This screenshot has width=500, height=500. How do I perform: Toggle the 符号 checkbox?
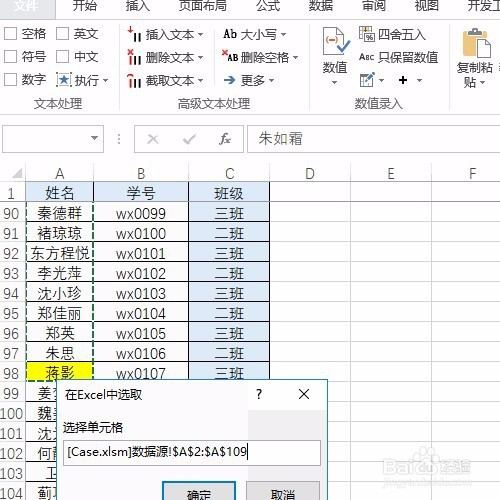point(10,57)
